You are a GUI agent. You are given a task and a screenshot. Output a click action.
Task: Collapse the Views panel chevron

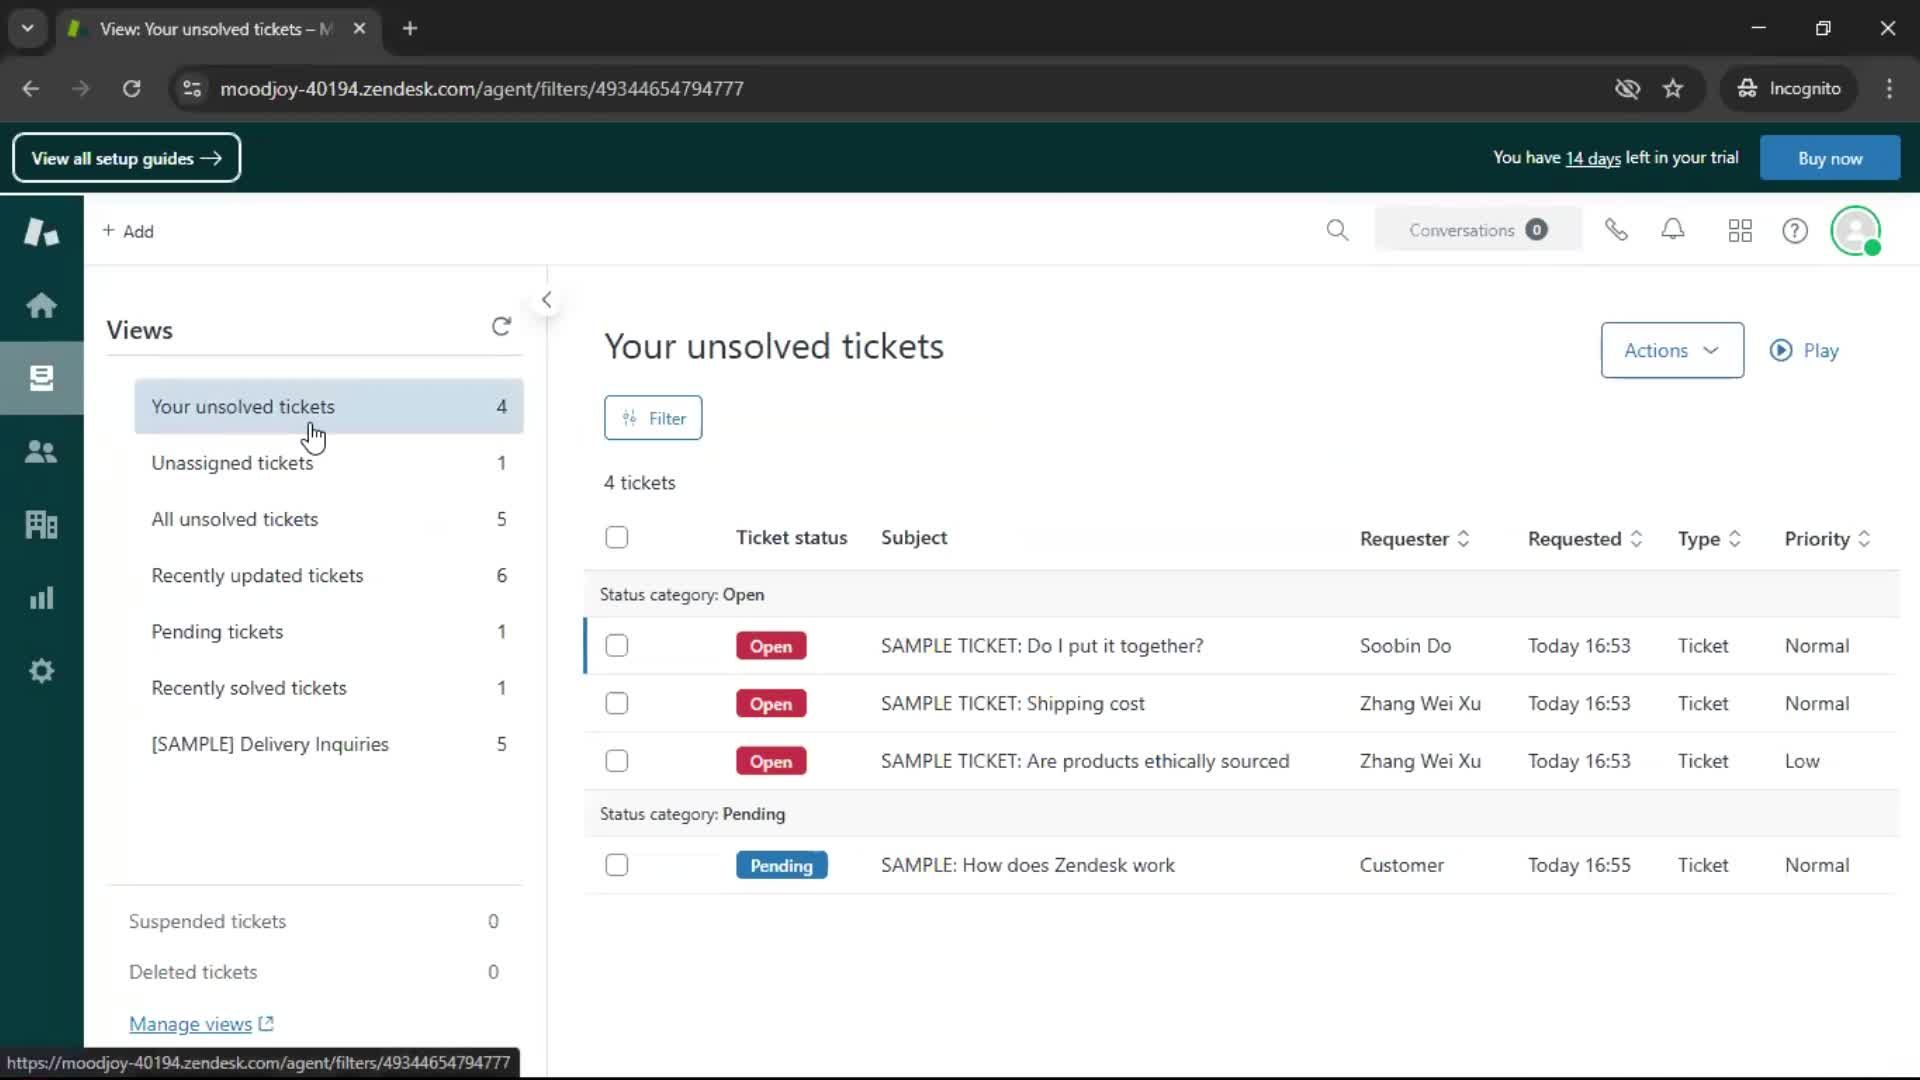click(x=546, y=300)
